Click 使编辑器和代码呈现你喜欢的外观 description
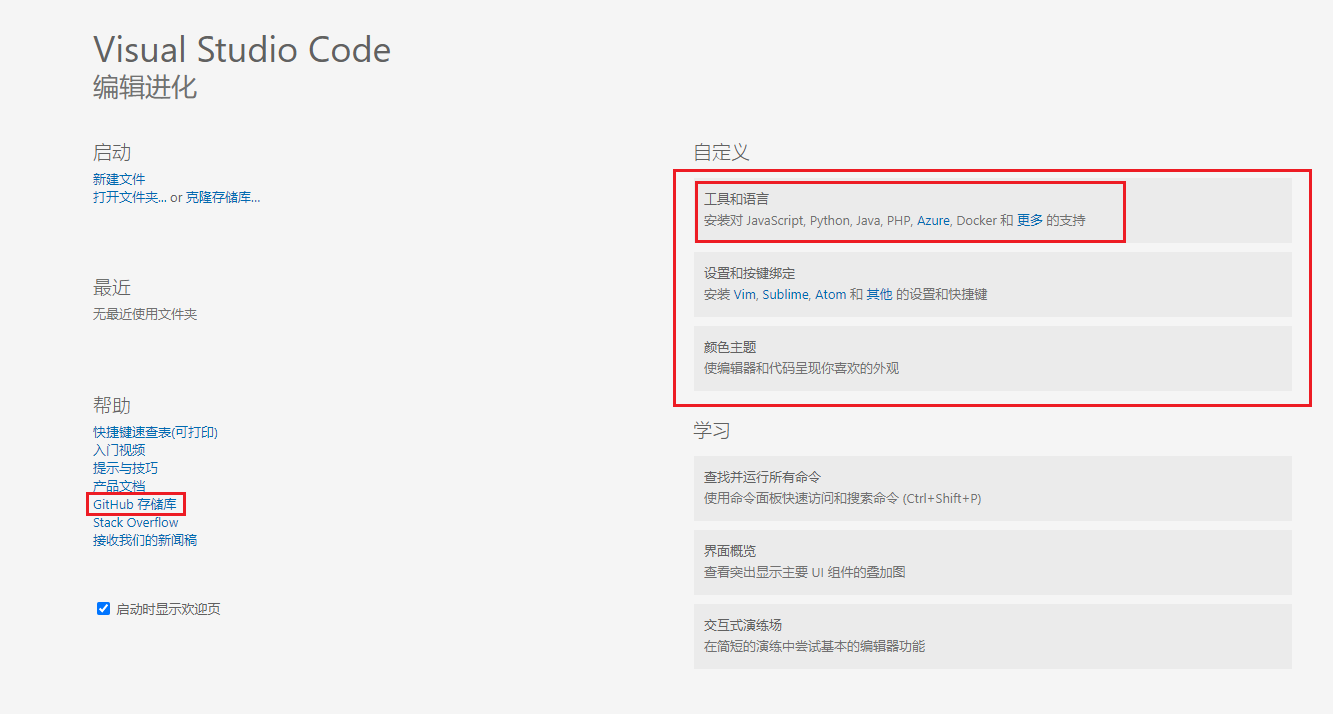 pyautogui.click(x=801, y=368)
